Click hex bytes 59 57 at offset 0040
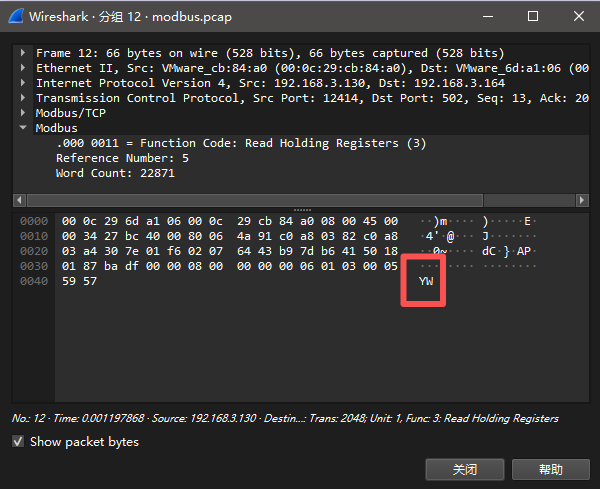Viewport: 600px width, 489px height. [x=75, y=282]
